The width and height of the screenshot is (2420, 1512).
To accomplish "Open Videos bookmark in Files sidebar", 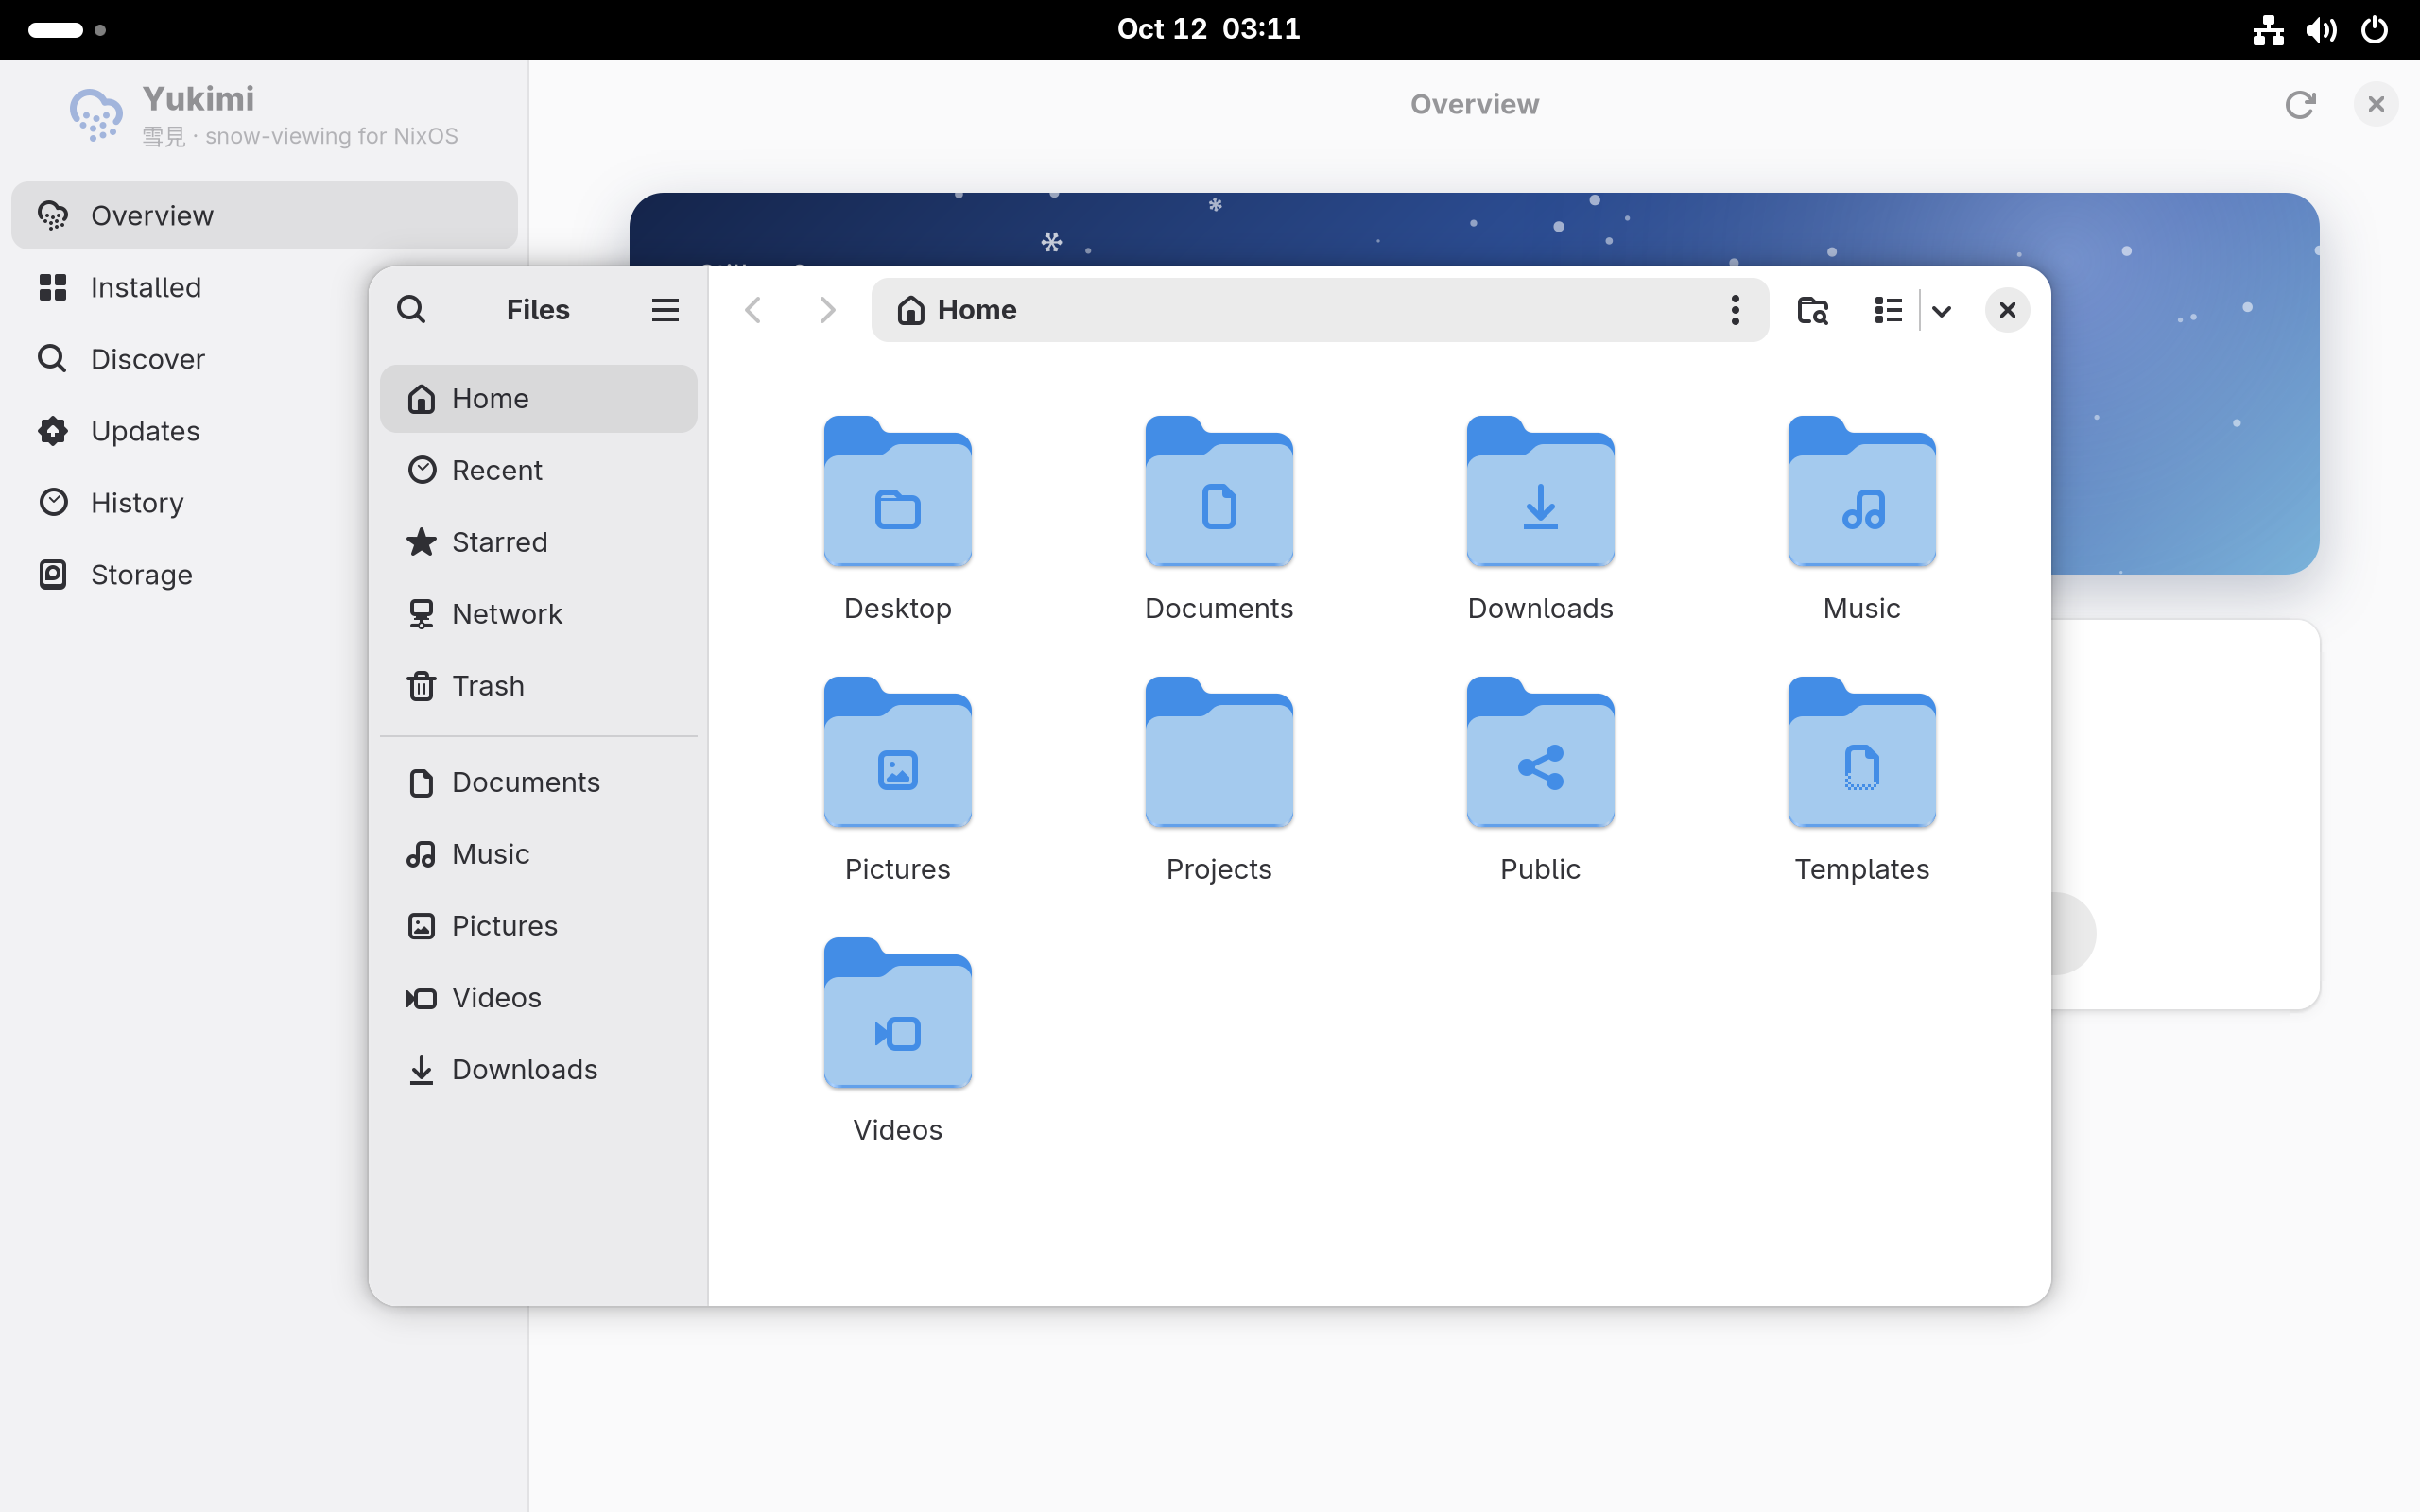I will pyautogui.click(x=538, y=998).
